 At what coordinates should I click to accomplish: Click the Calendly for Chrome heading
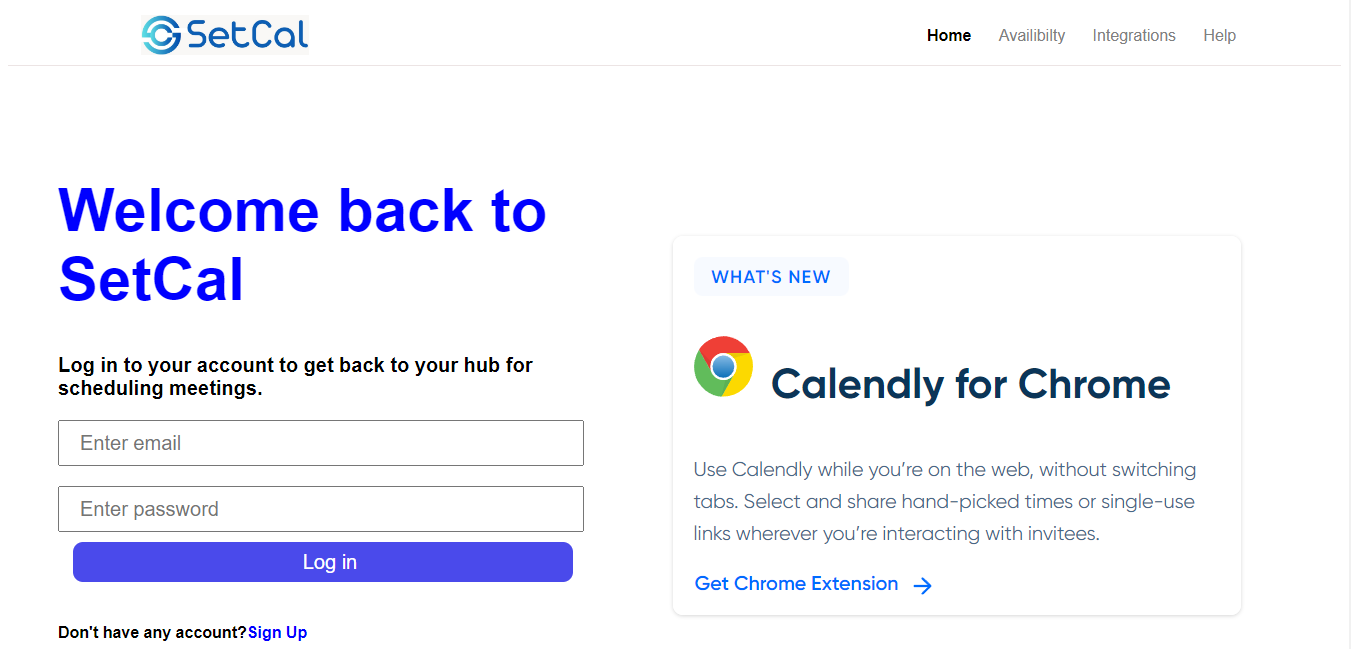(972, 384)
